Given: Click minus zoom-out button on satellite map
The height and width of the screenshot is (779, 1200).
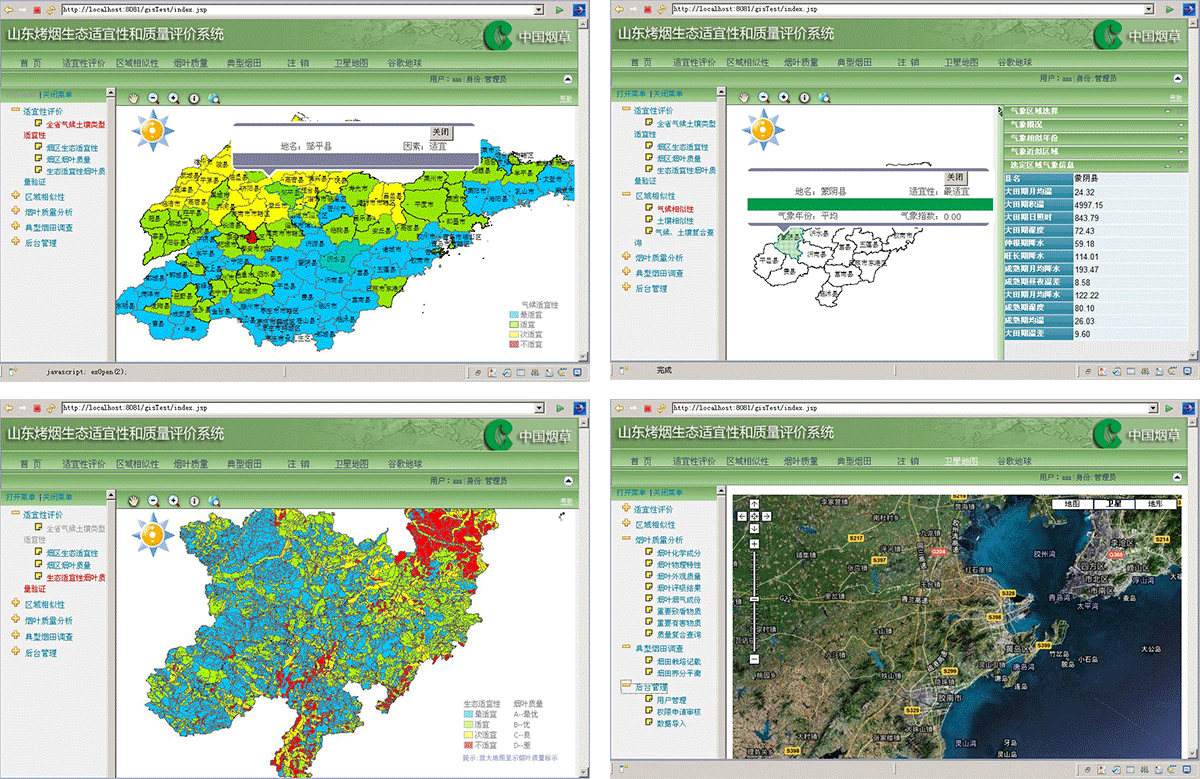Looking at the screenshot, I should pyautogui.click(x=753, y=659).
